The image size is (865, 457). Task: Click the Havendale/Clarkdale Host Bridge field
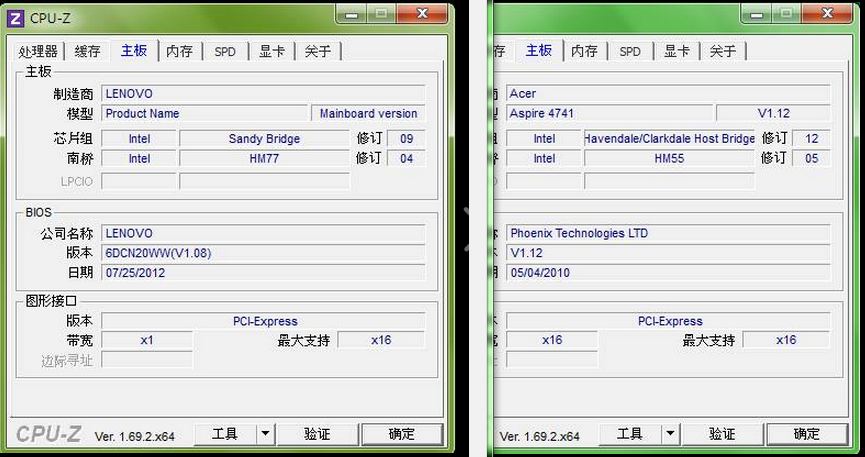point(669,139)
